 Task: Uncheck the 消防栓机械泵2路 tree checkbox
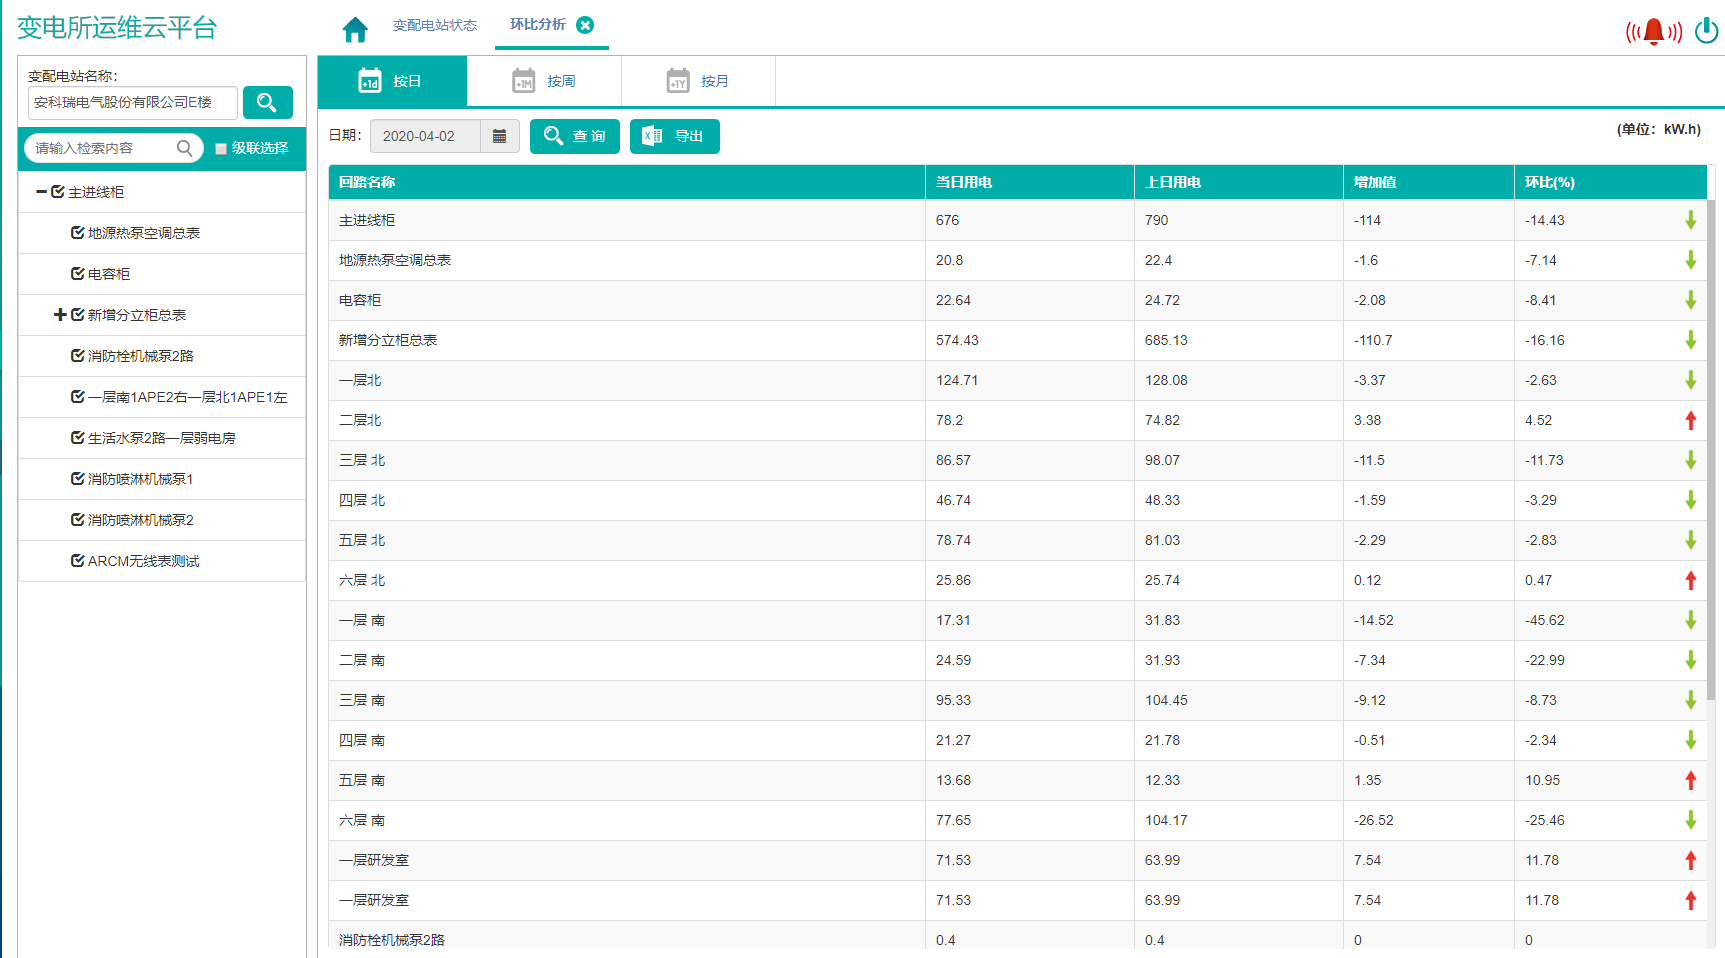(78, 355)
